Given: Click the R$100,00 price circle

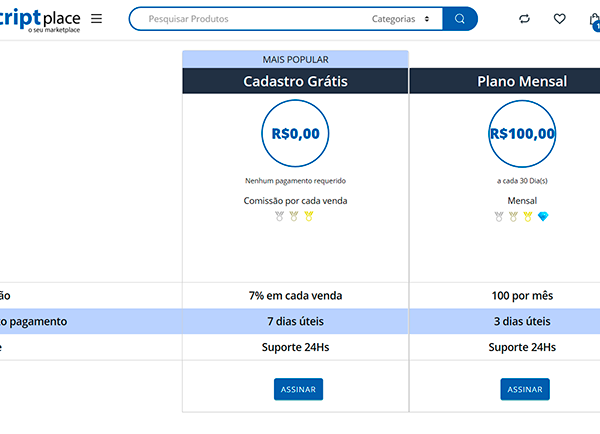Looking at the screenshot, I should click(522, 133).
